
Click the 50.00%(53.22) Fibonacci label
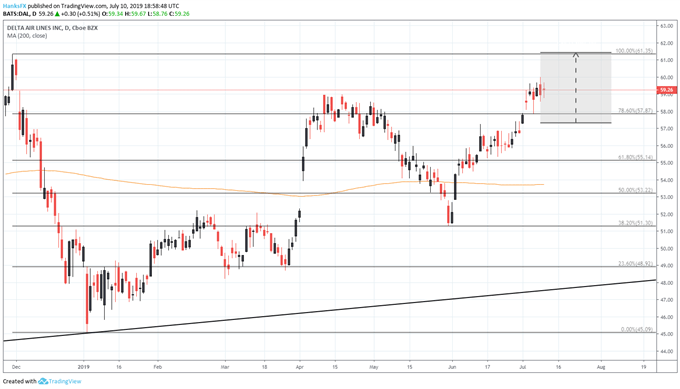[636, 190]
